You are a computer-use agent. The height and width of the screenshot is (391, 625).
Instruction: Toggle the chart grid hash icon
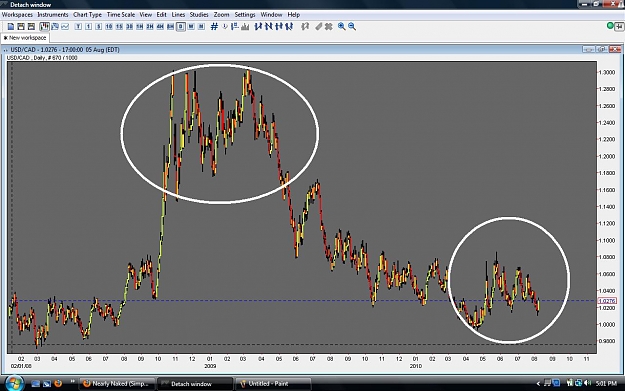pyautogui.click(x=214, y=27)
